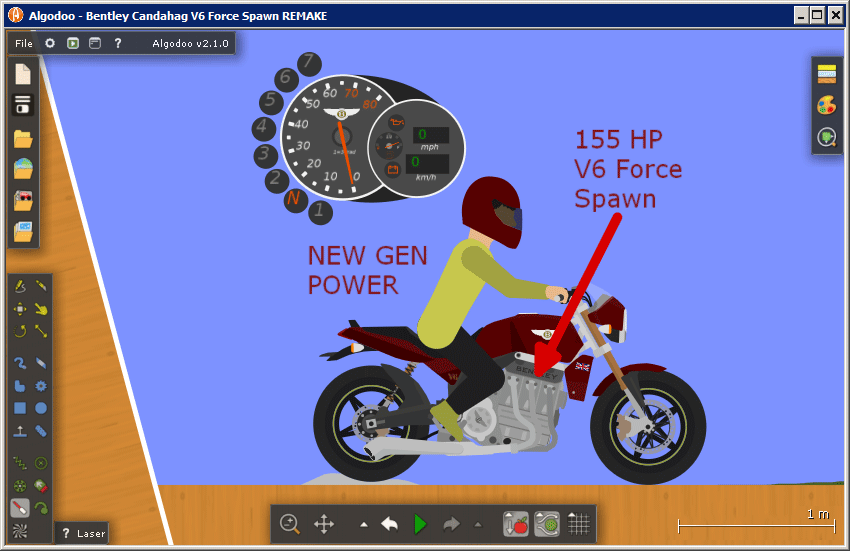The width and height of the screenshot is (850, 551).
Task: Select the Plane tool
Action: (x=20, y=431)
